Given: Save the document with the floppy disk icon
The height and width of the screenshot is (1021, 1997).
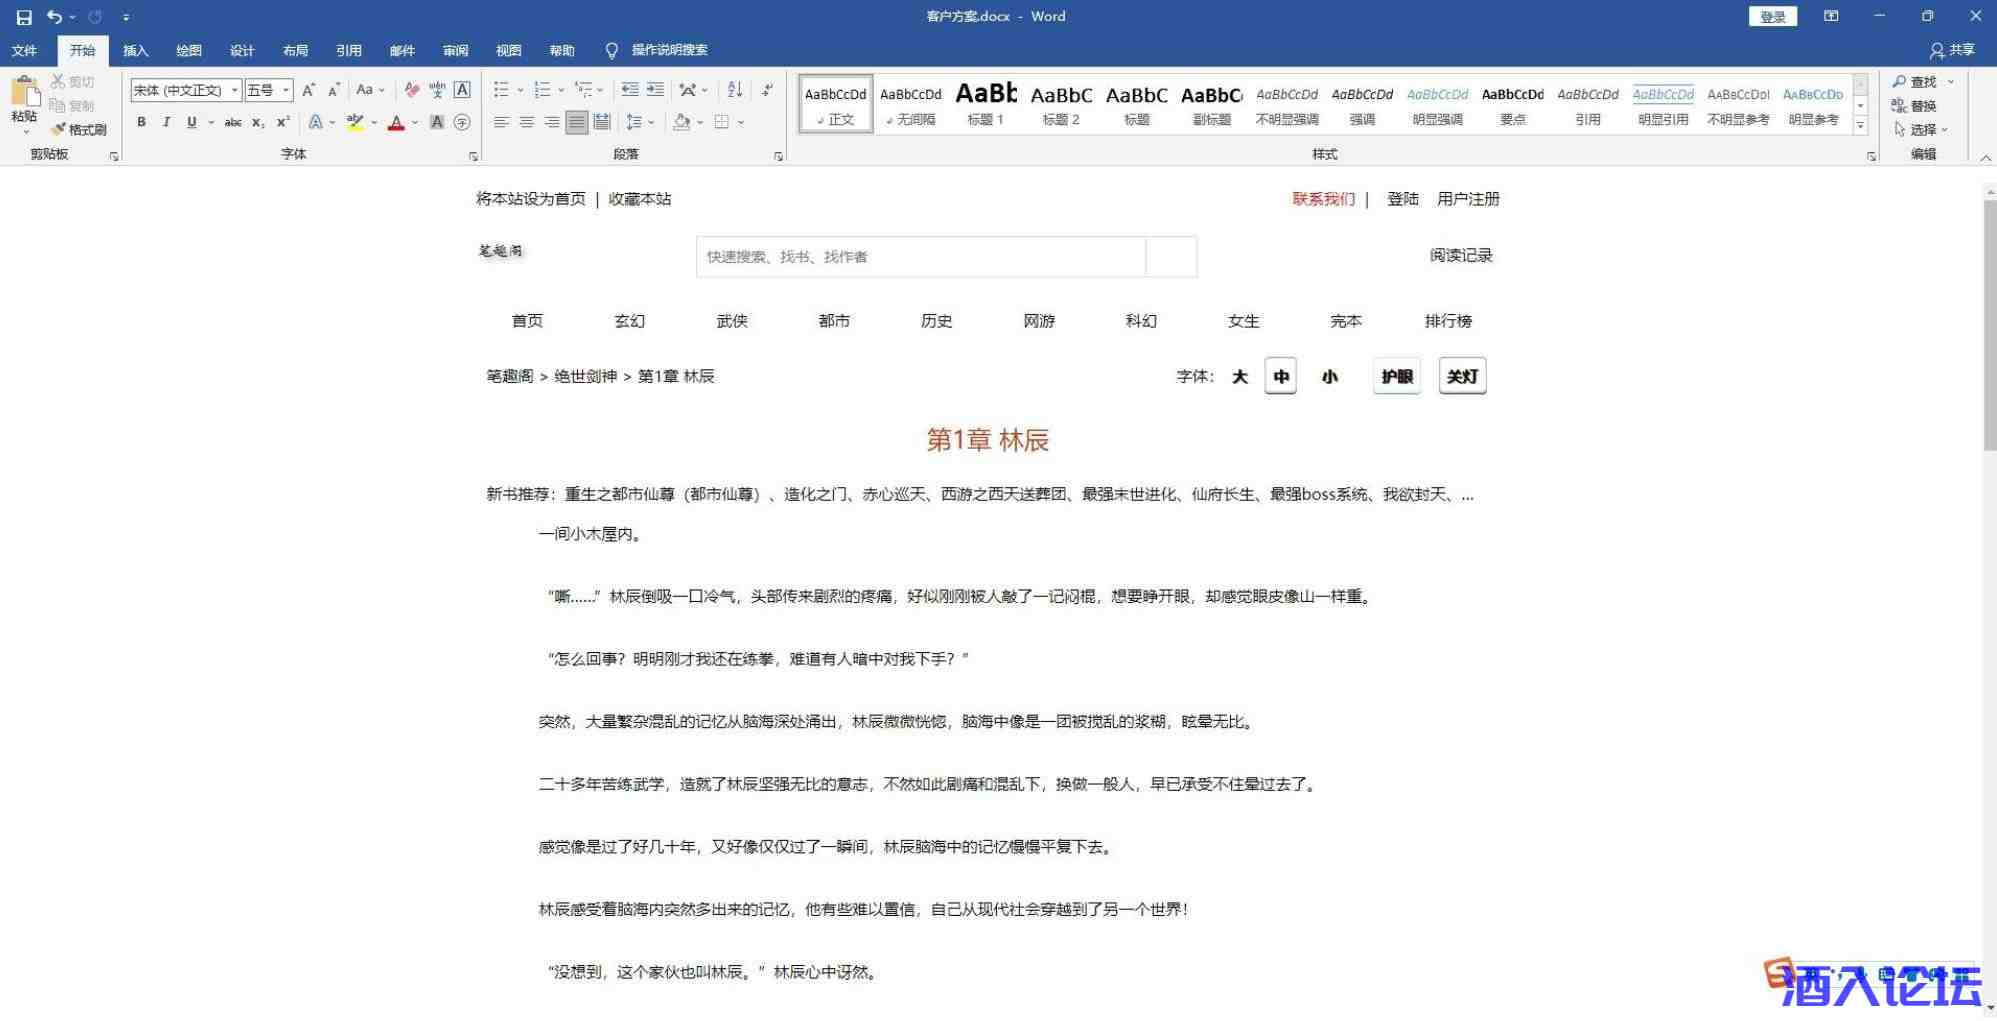Looking at the screenshot, I should tap(24, 17).
